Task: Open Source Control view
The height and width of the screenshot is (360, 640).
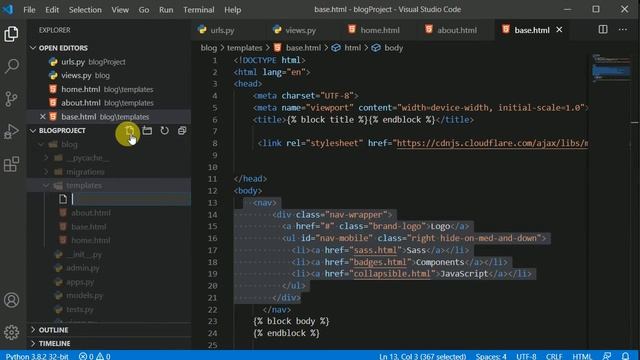Action: (x=11, y=99)
